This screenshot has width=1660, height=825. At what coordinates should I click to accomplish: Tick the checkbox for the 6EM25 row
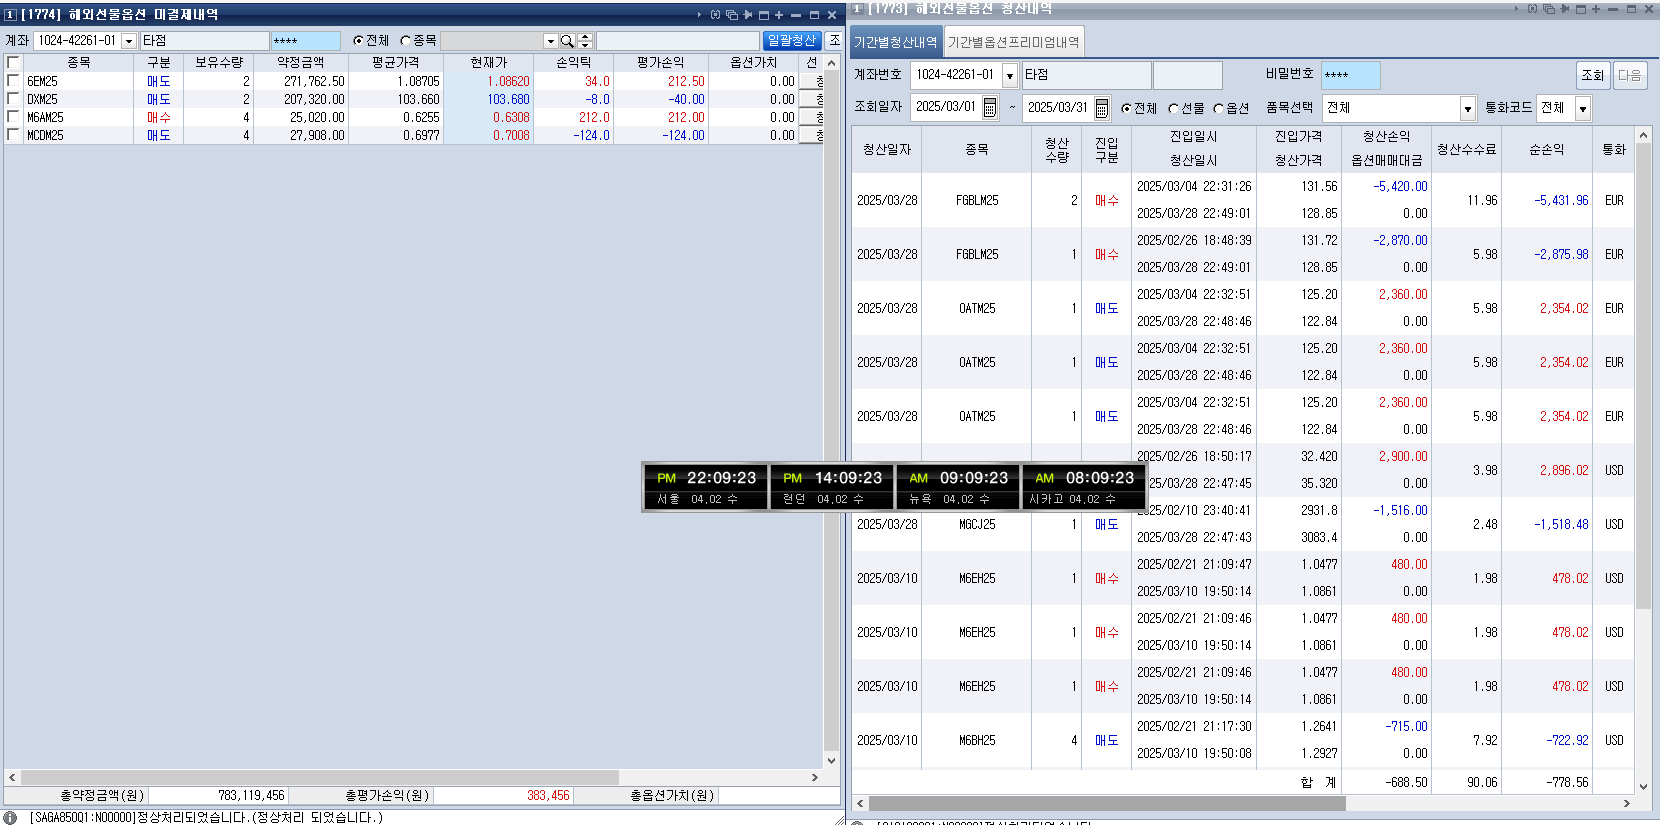[13, 81]
